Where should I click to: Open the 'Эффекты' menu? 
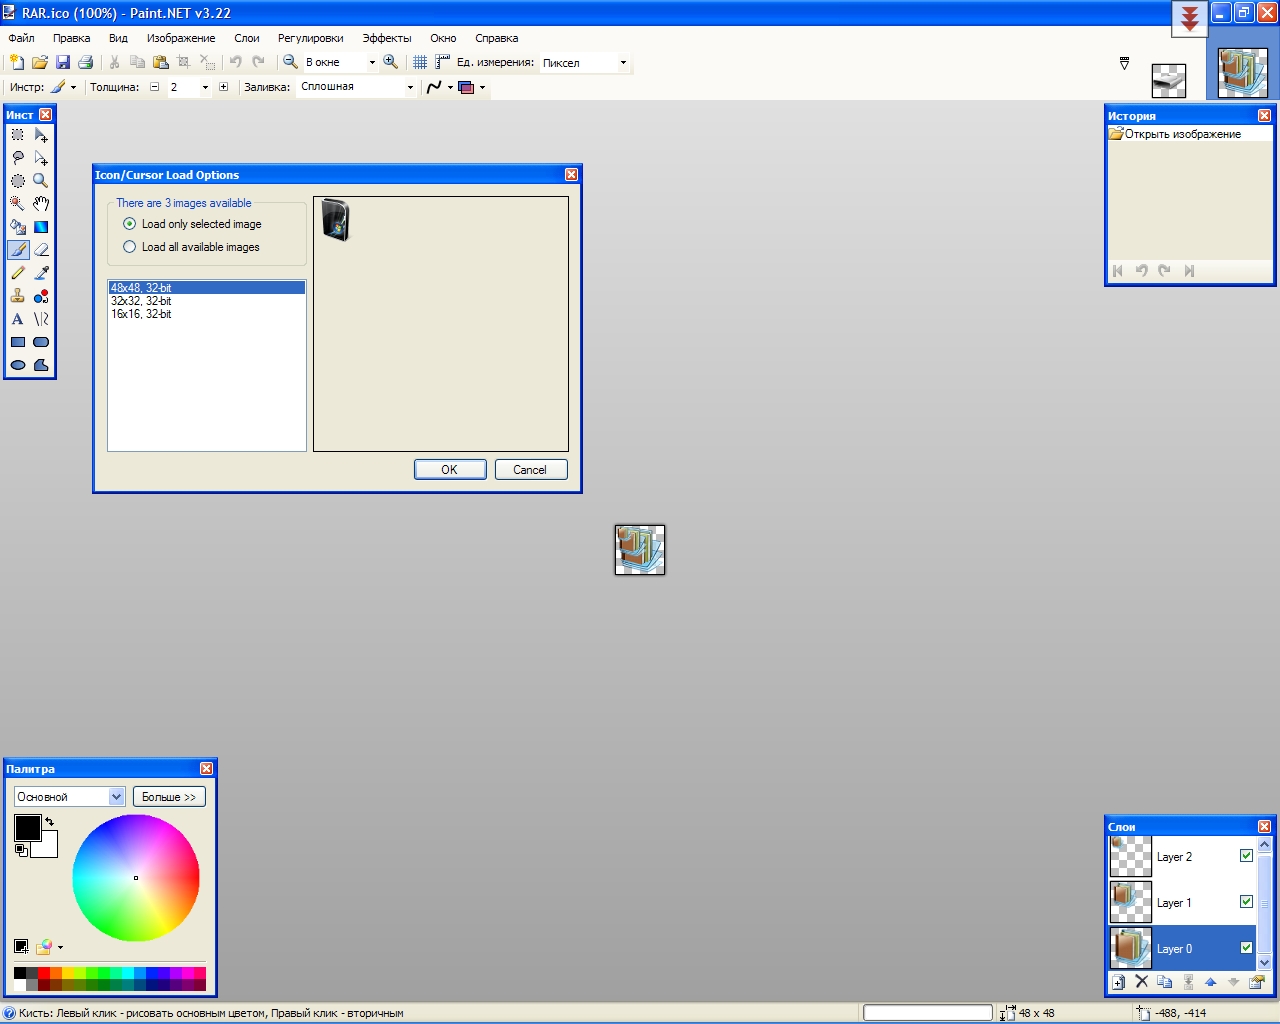[x=387, y=38]
